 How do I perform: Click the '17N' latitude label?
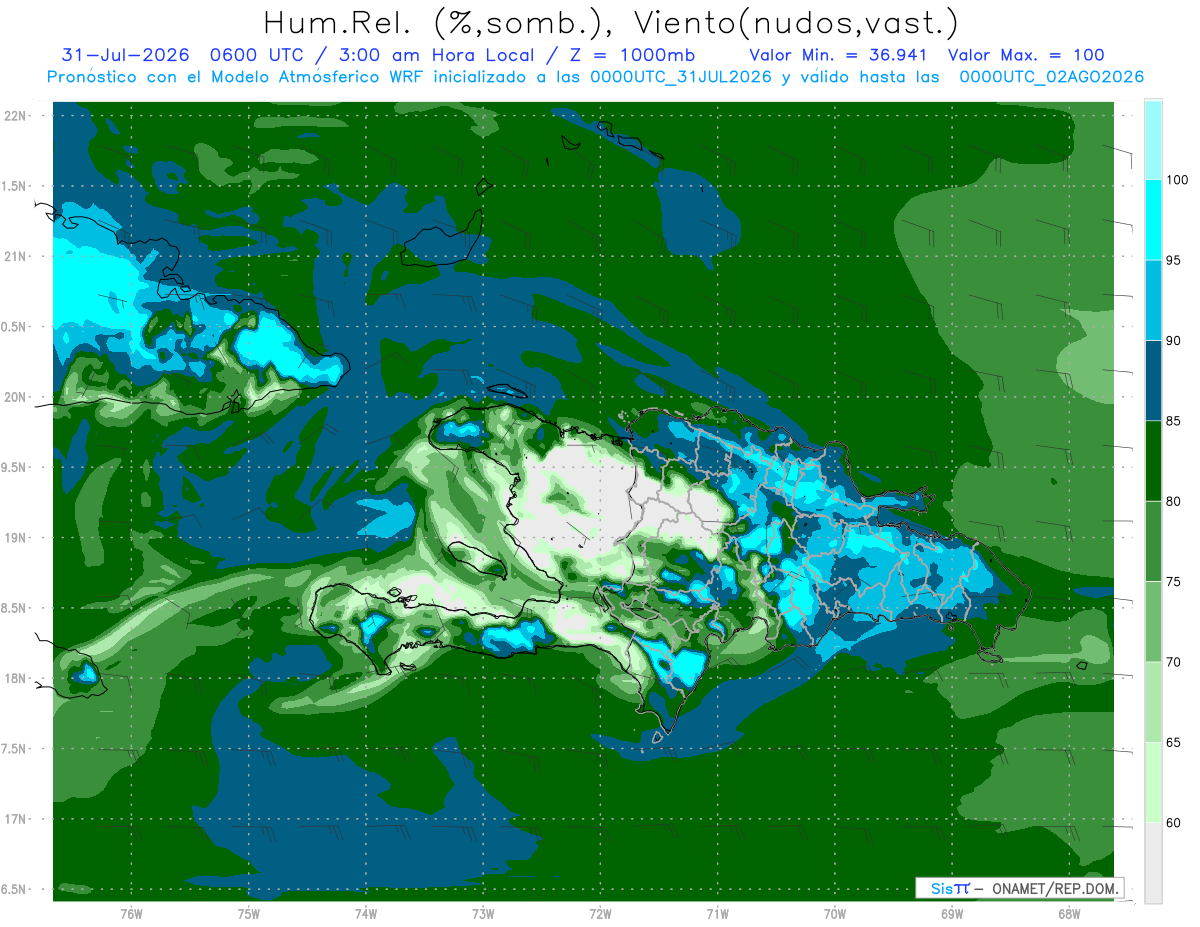pyautogui.click(x=16, y=820)
